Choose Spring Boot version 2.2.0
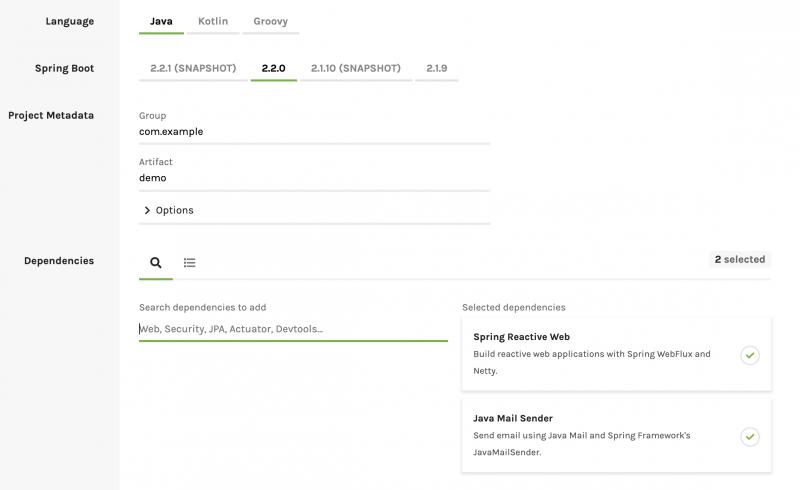Viewport: 800px width, 490px height. pos(273,68)
